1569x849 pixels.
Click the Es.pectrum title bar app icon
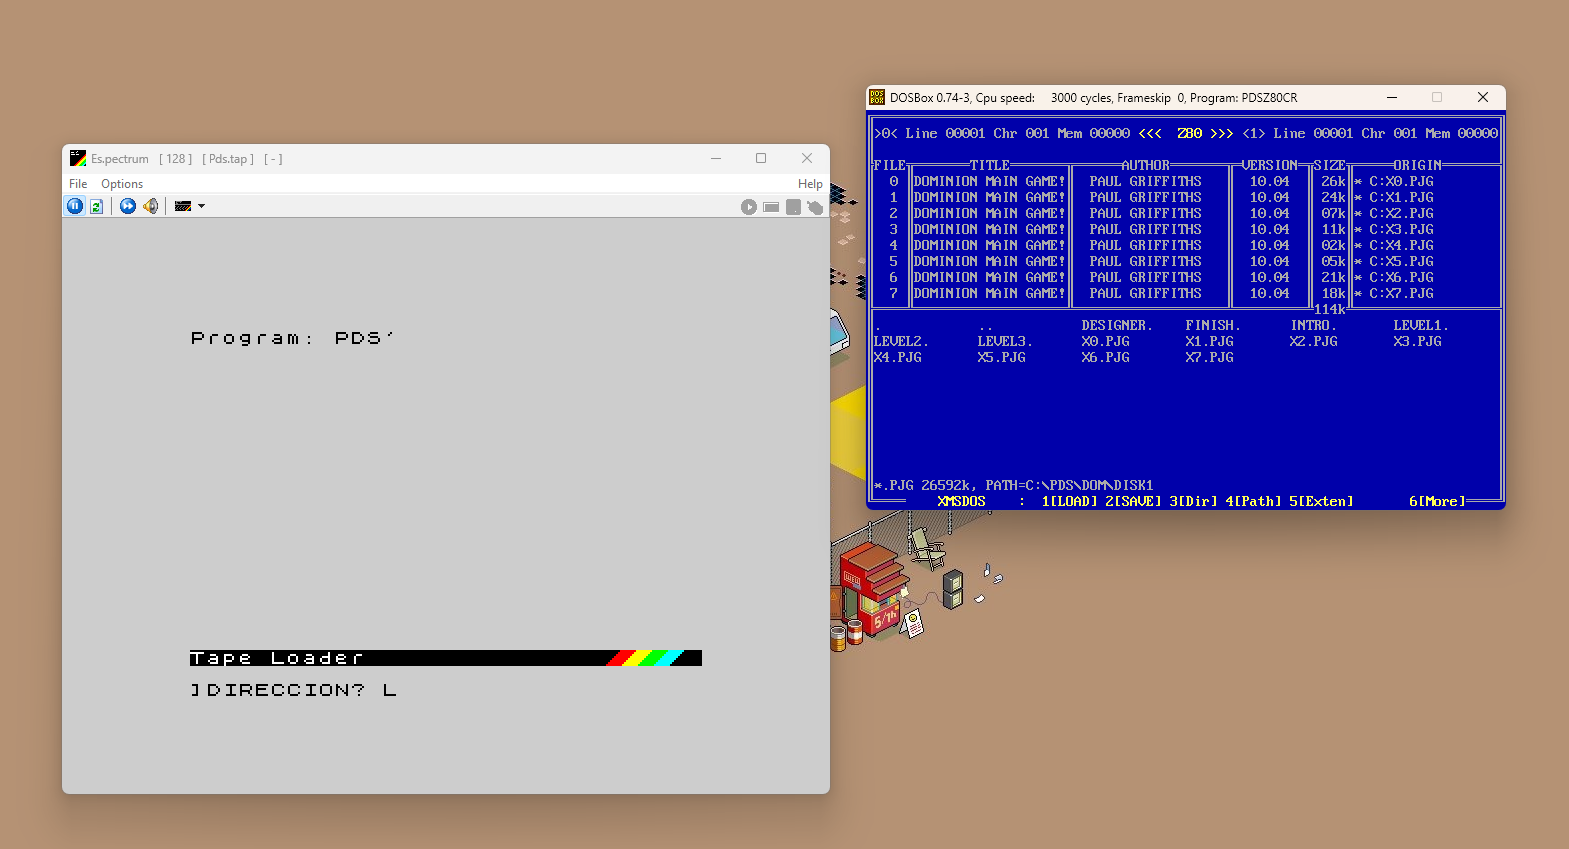(78, 158)
